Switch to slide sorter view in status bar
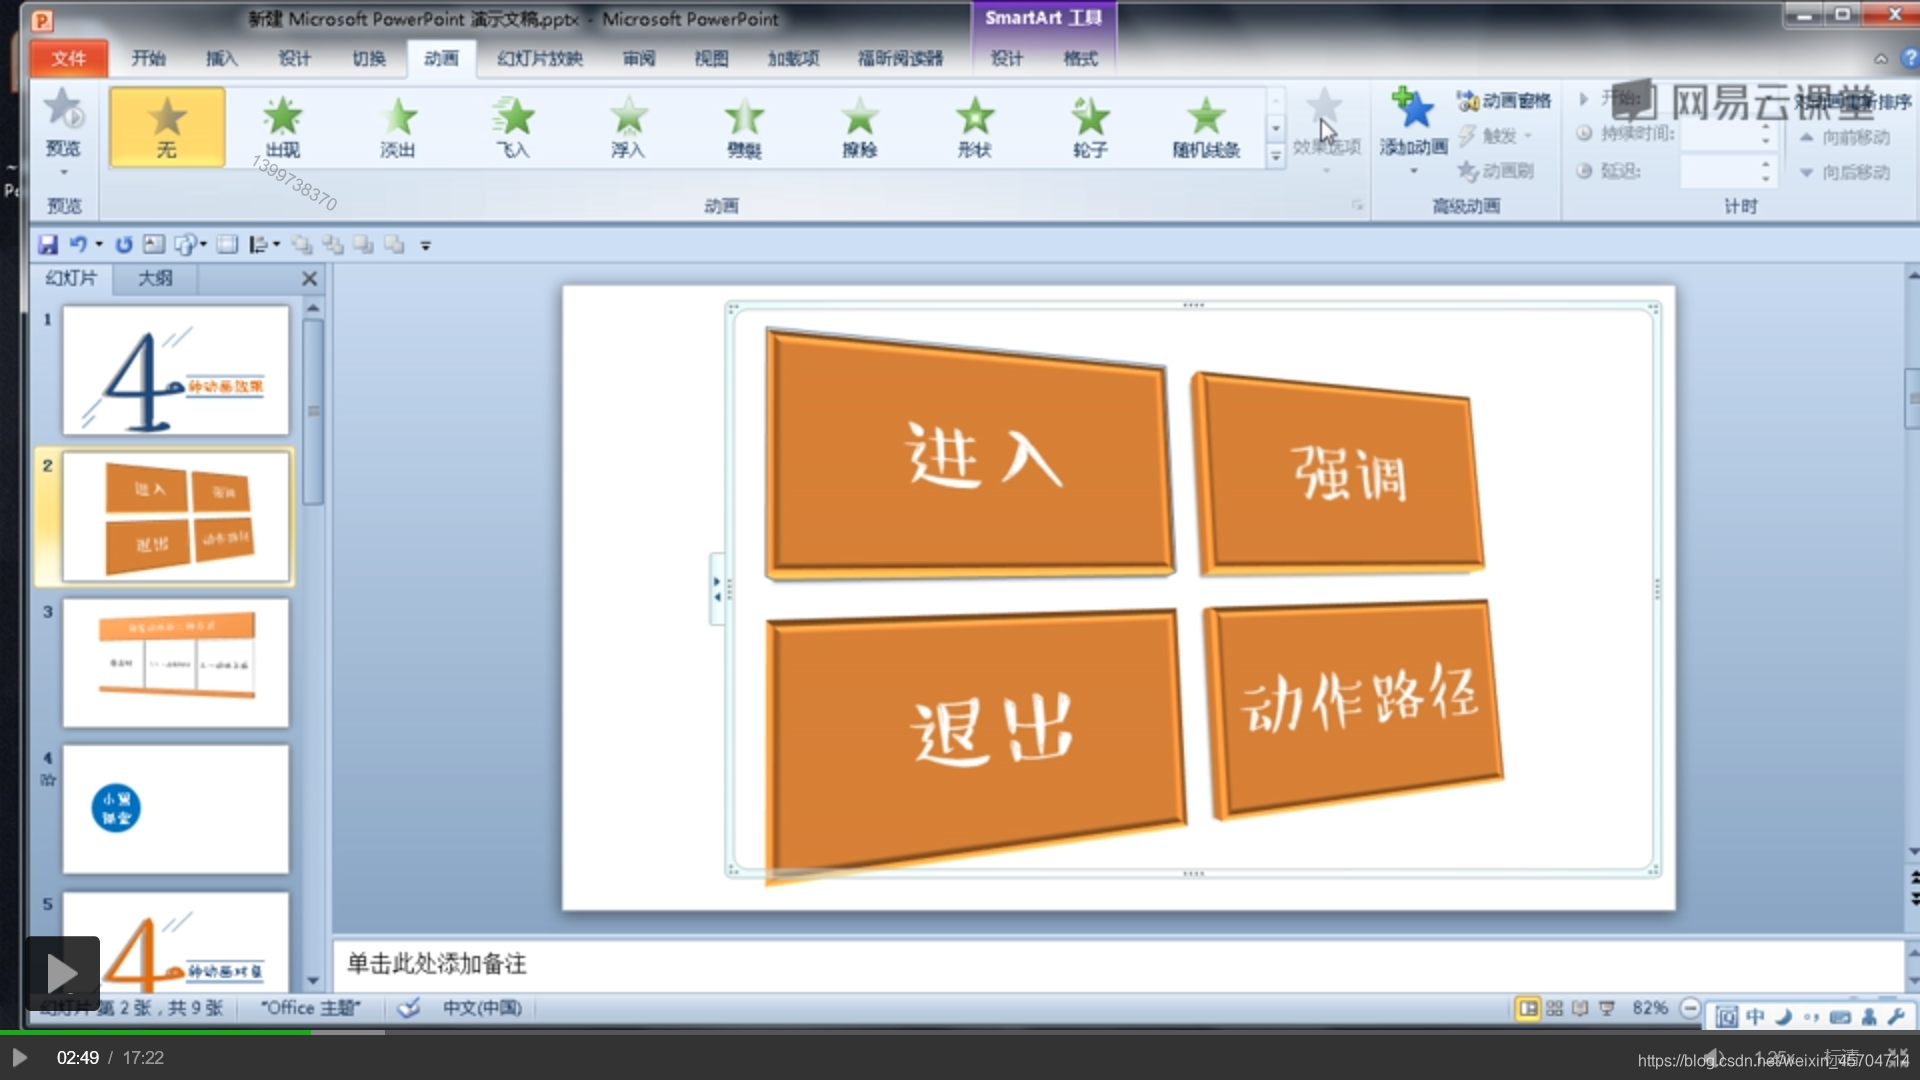The width and height of the screenshot is (1920, 1080). click(x=1554, y=1008)
